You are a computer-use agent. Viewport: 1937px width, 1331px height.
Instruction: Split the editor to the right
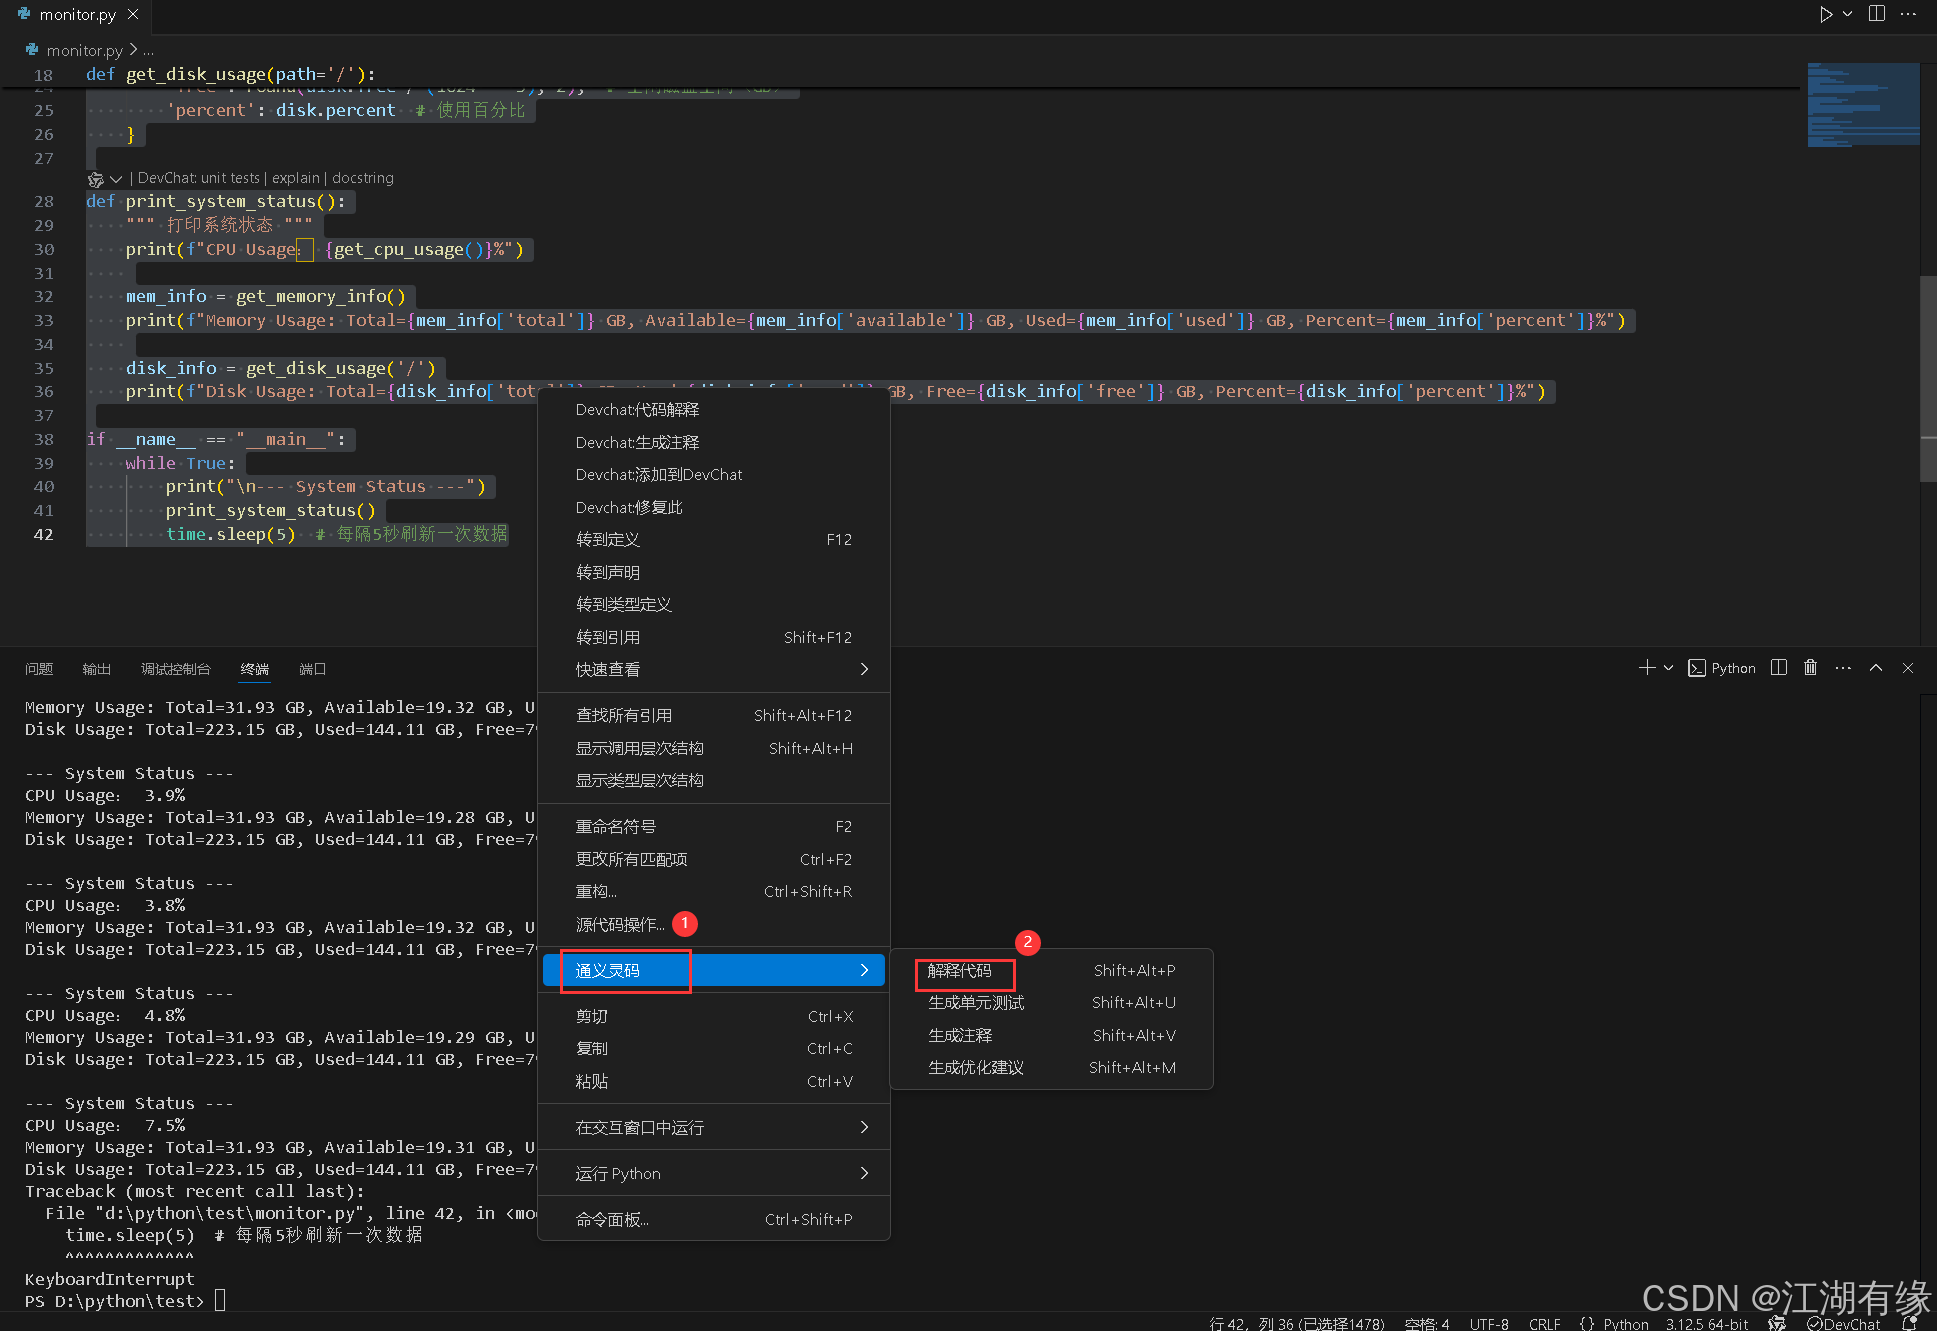point(1877,14)
